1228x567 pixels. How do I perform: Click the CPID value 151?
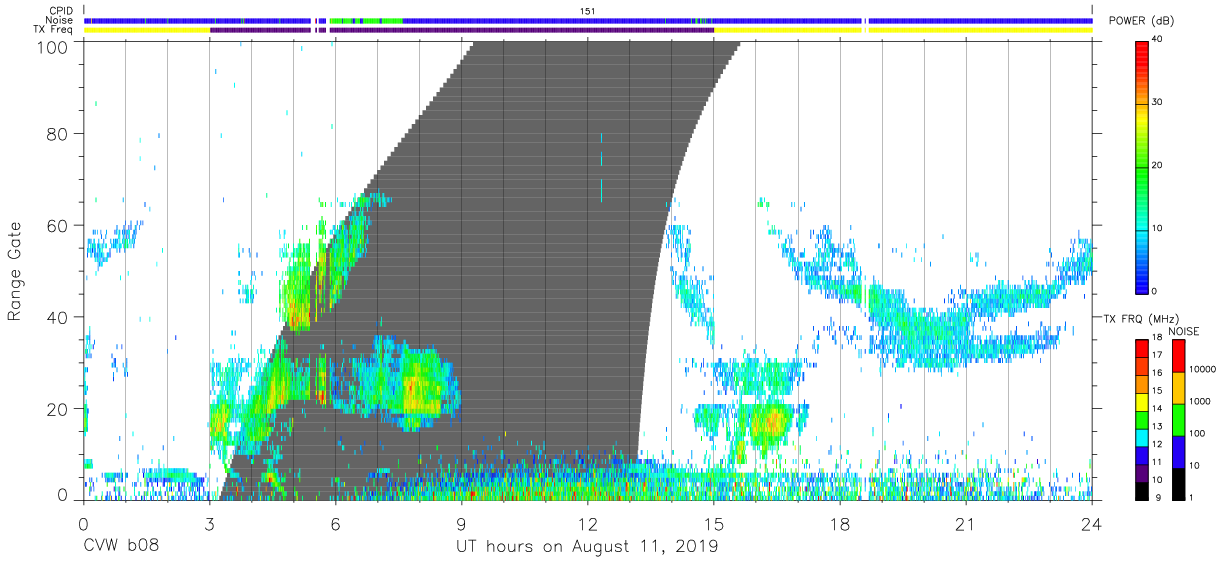click(587, 11)
